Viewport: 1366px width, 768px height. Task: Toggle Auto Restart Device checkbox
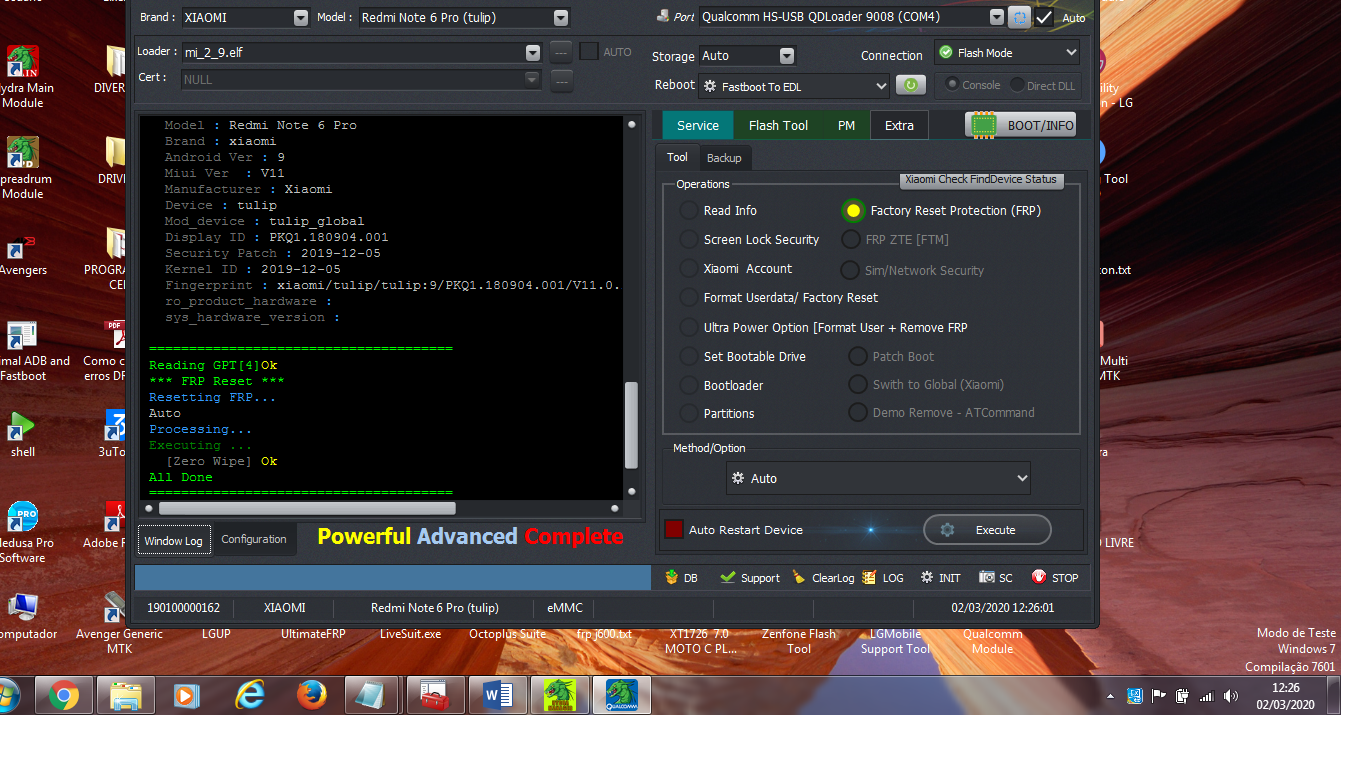(x=674, y=530)
